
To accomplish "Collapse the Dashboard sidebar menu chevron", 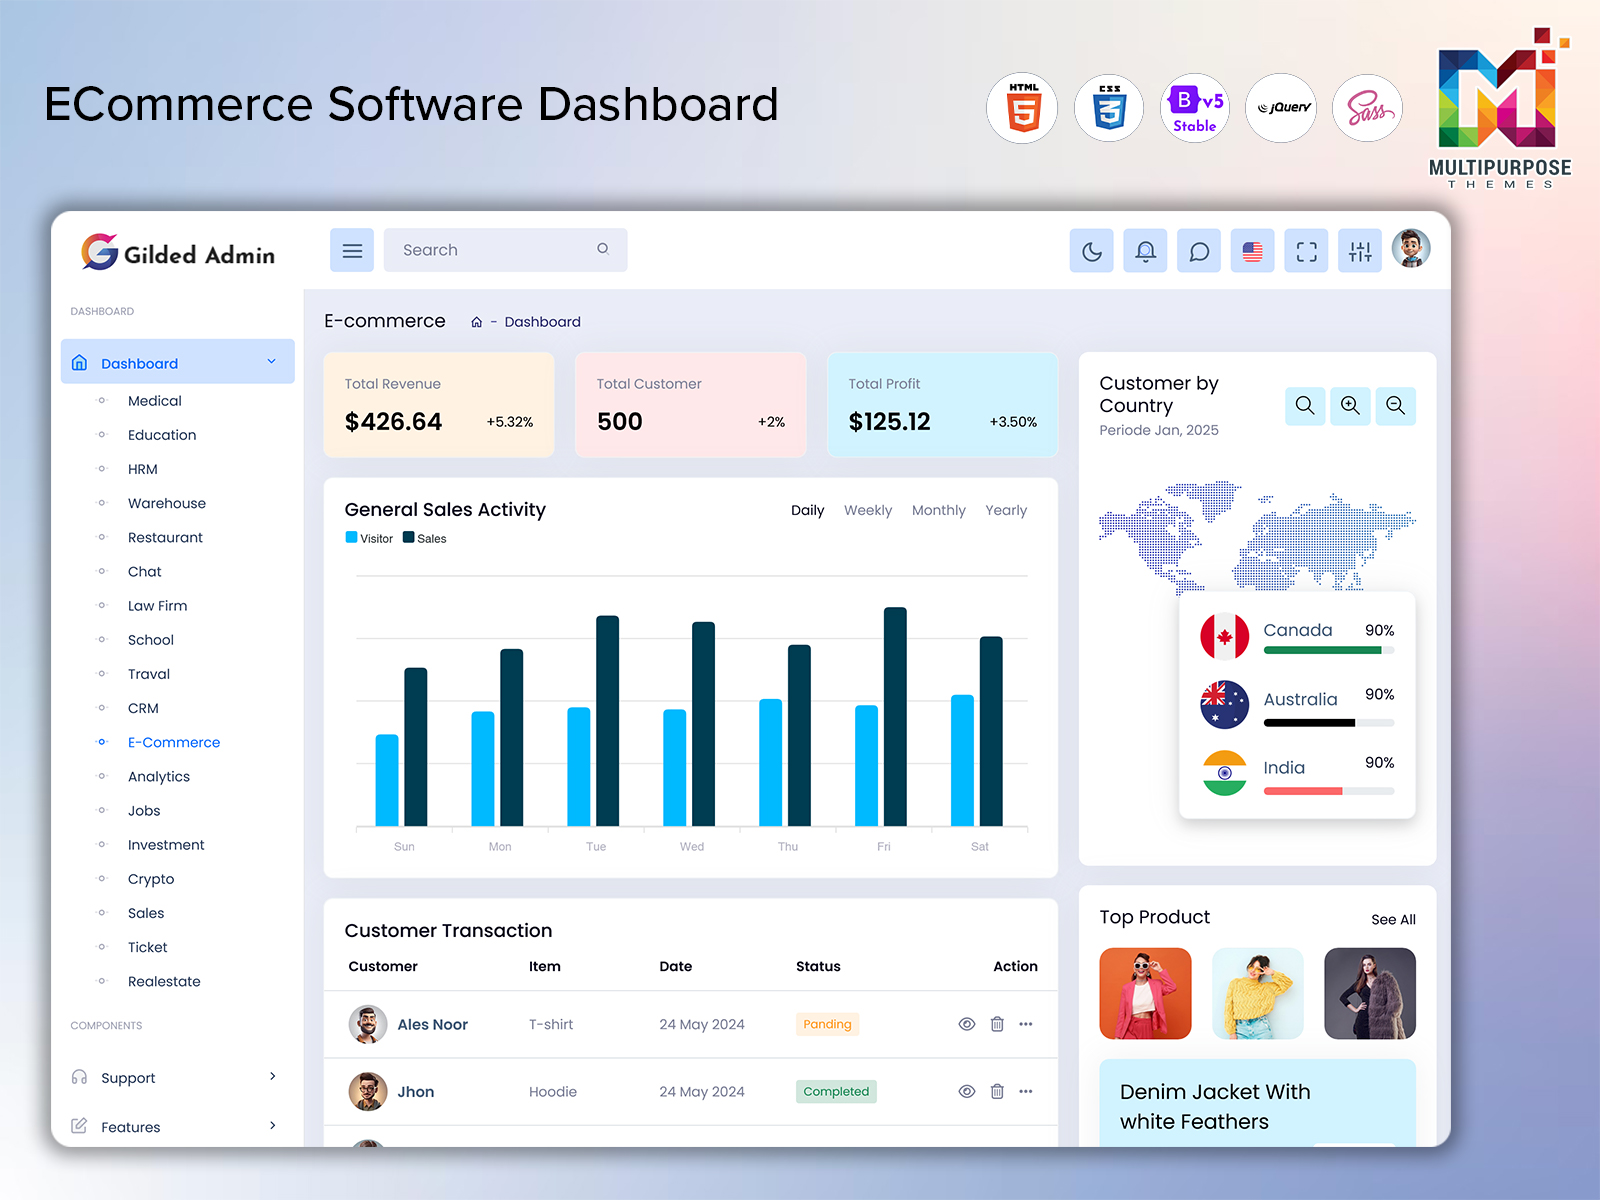I will click(x=271, y=362).
